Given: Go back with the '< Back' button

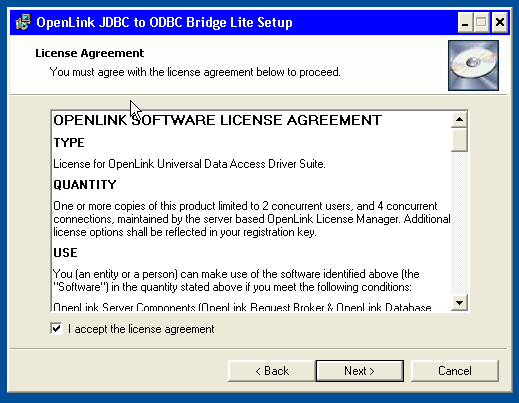Looking at the screenshot, I should tap(272, 371).
